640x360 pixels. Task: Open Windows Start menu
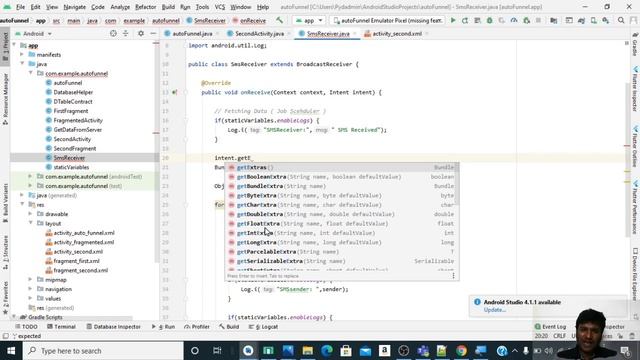click(x=11, y=351)
